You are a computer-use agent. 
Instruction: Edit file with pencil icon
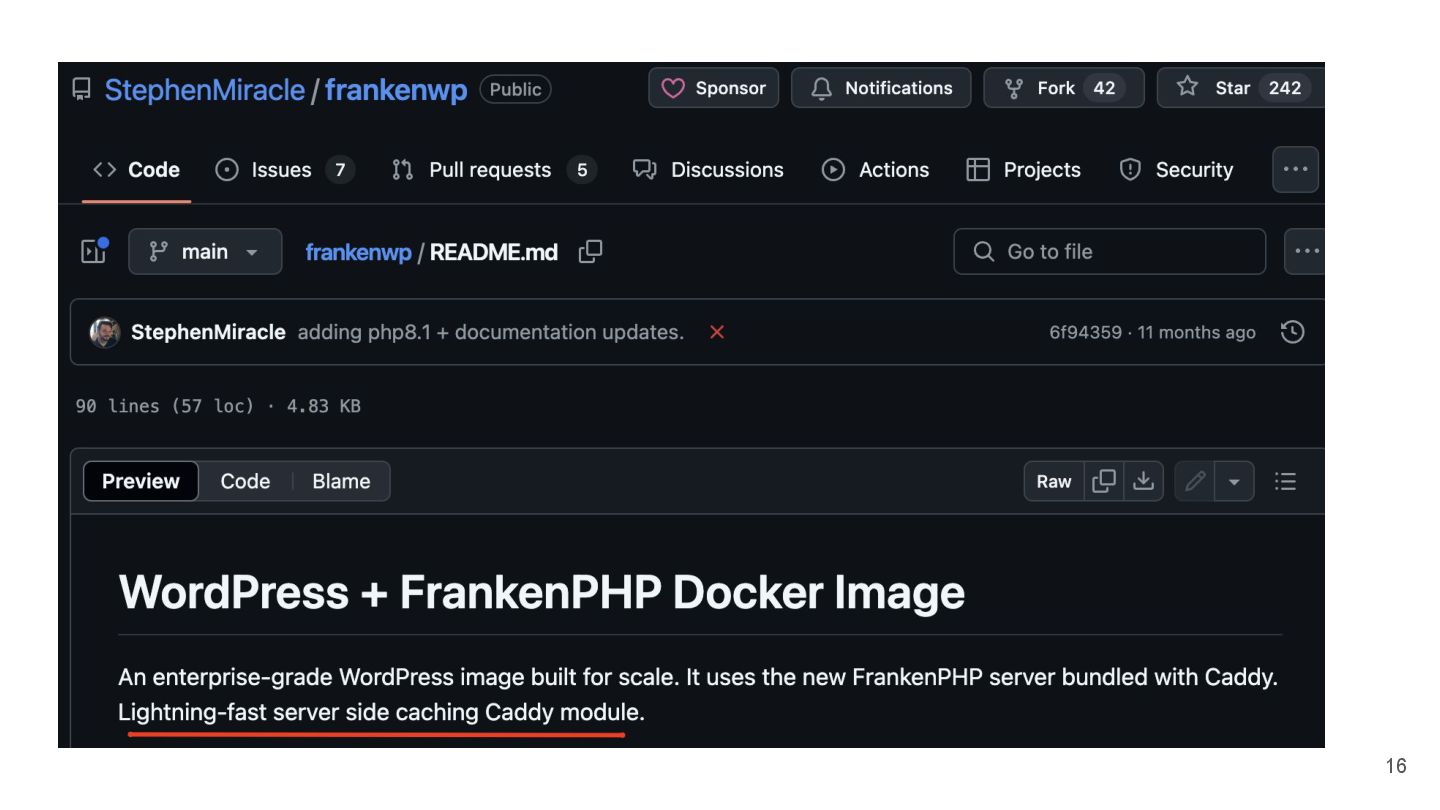pos(1194,481)
